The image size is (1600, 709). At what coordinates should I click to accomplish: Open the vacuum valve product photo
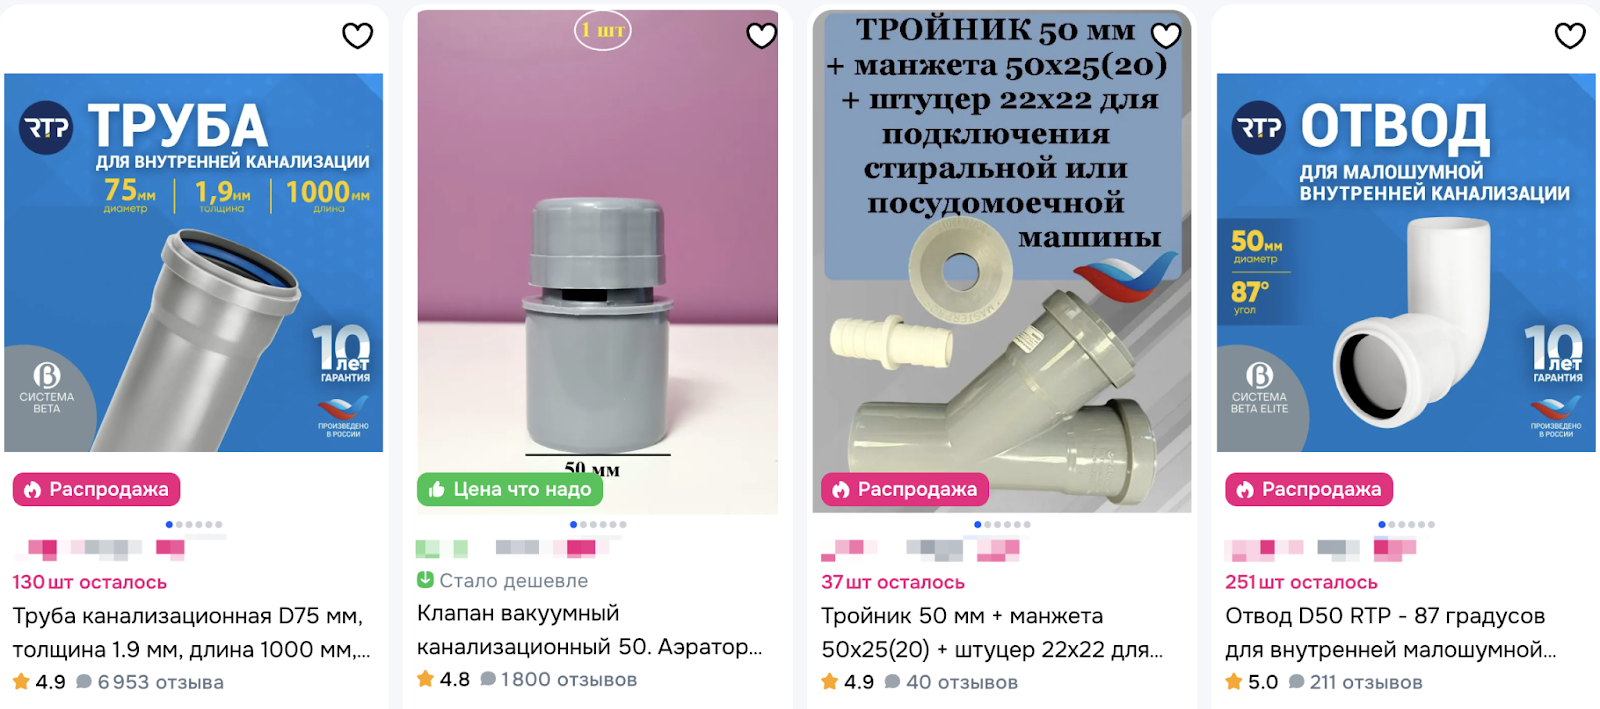598,262
